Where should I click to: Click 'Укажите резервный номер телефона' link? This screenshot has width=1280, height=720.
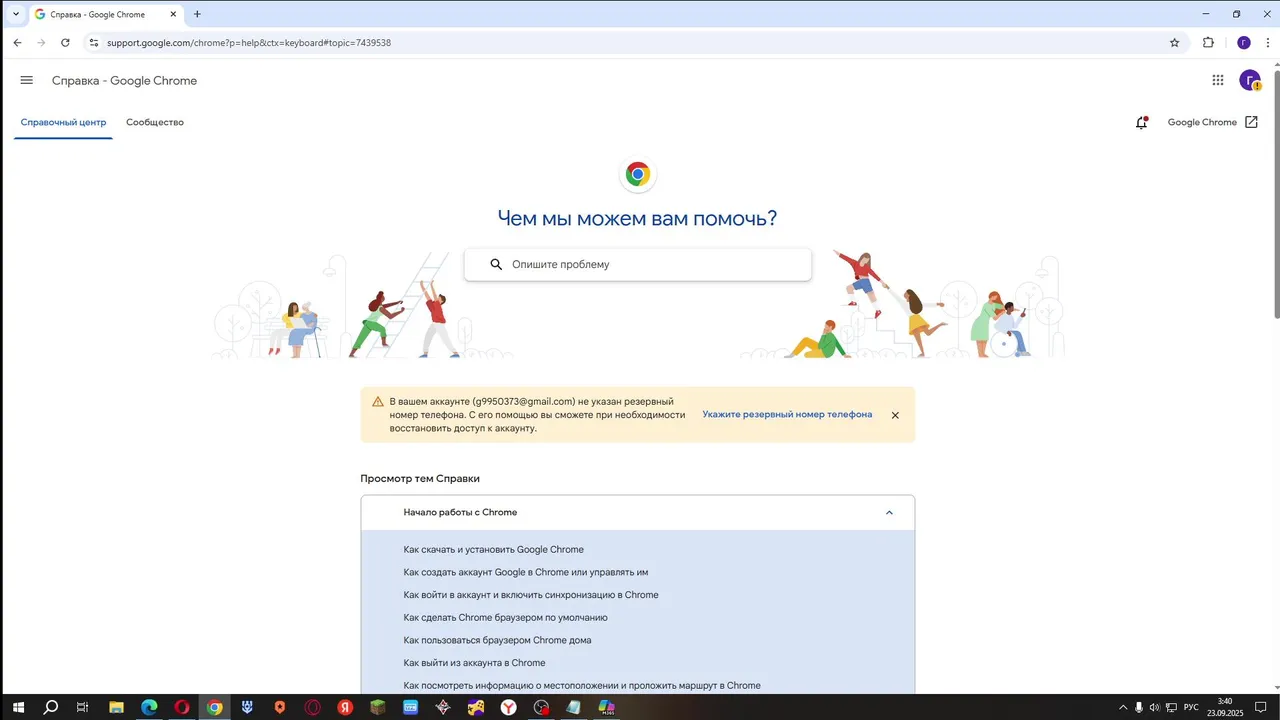coord(787,414)
